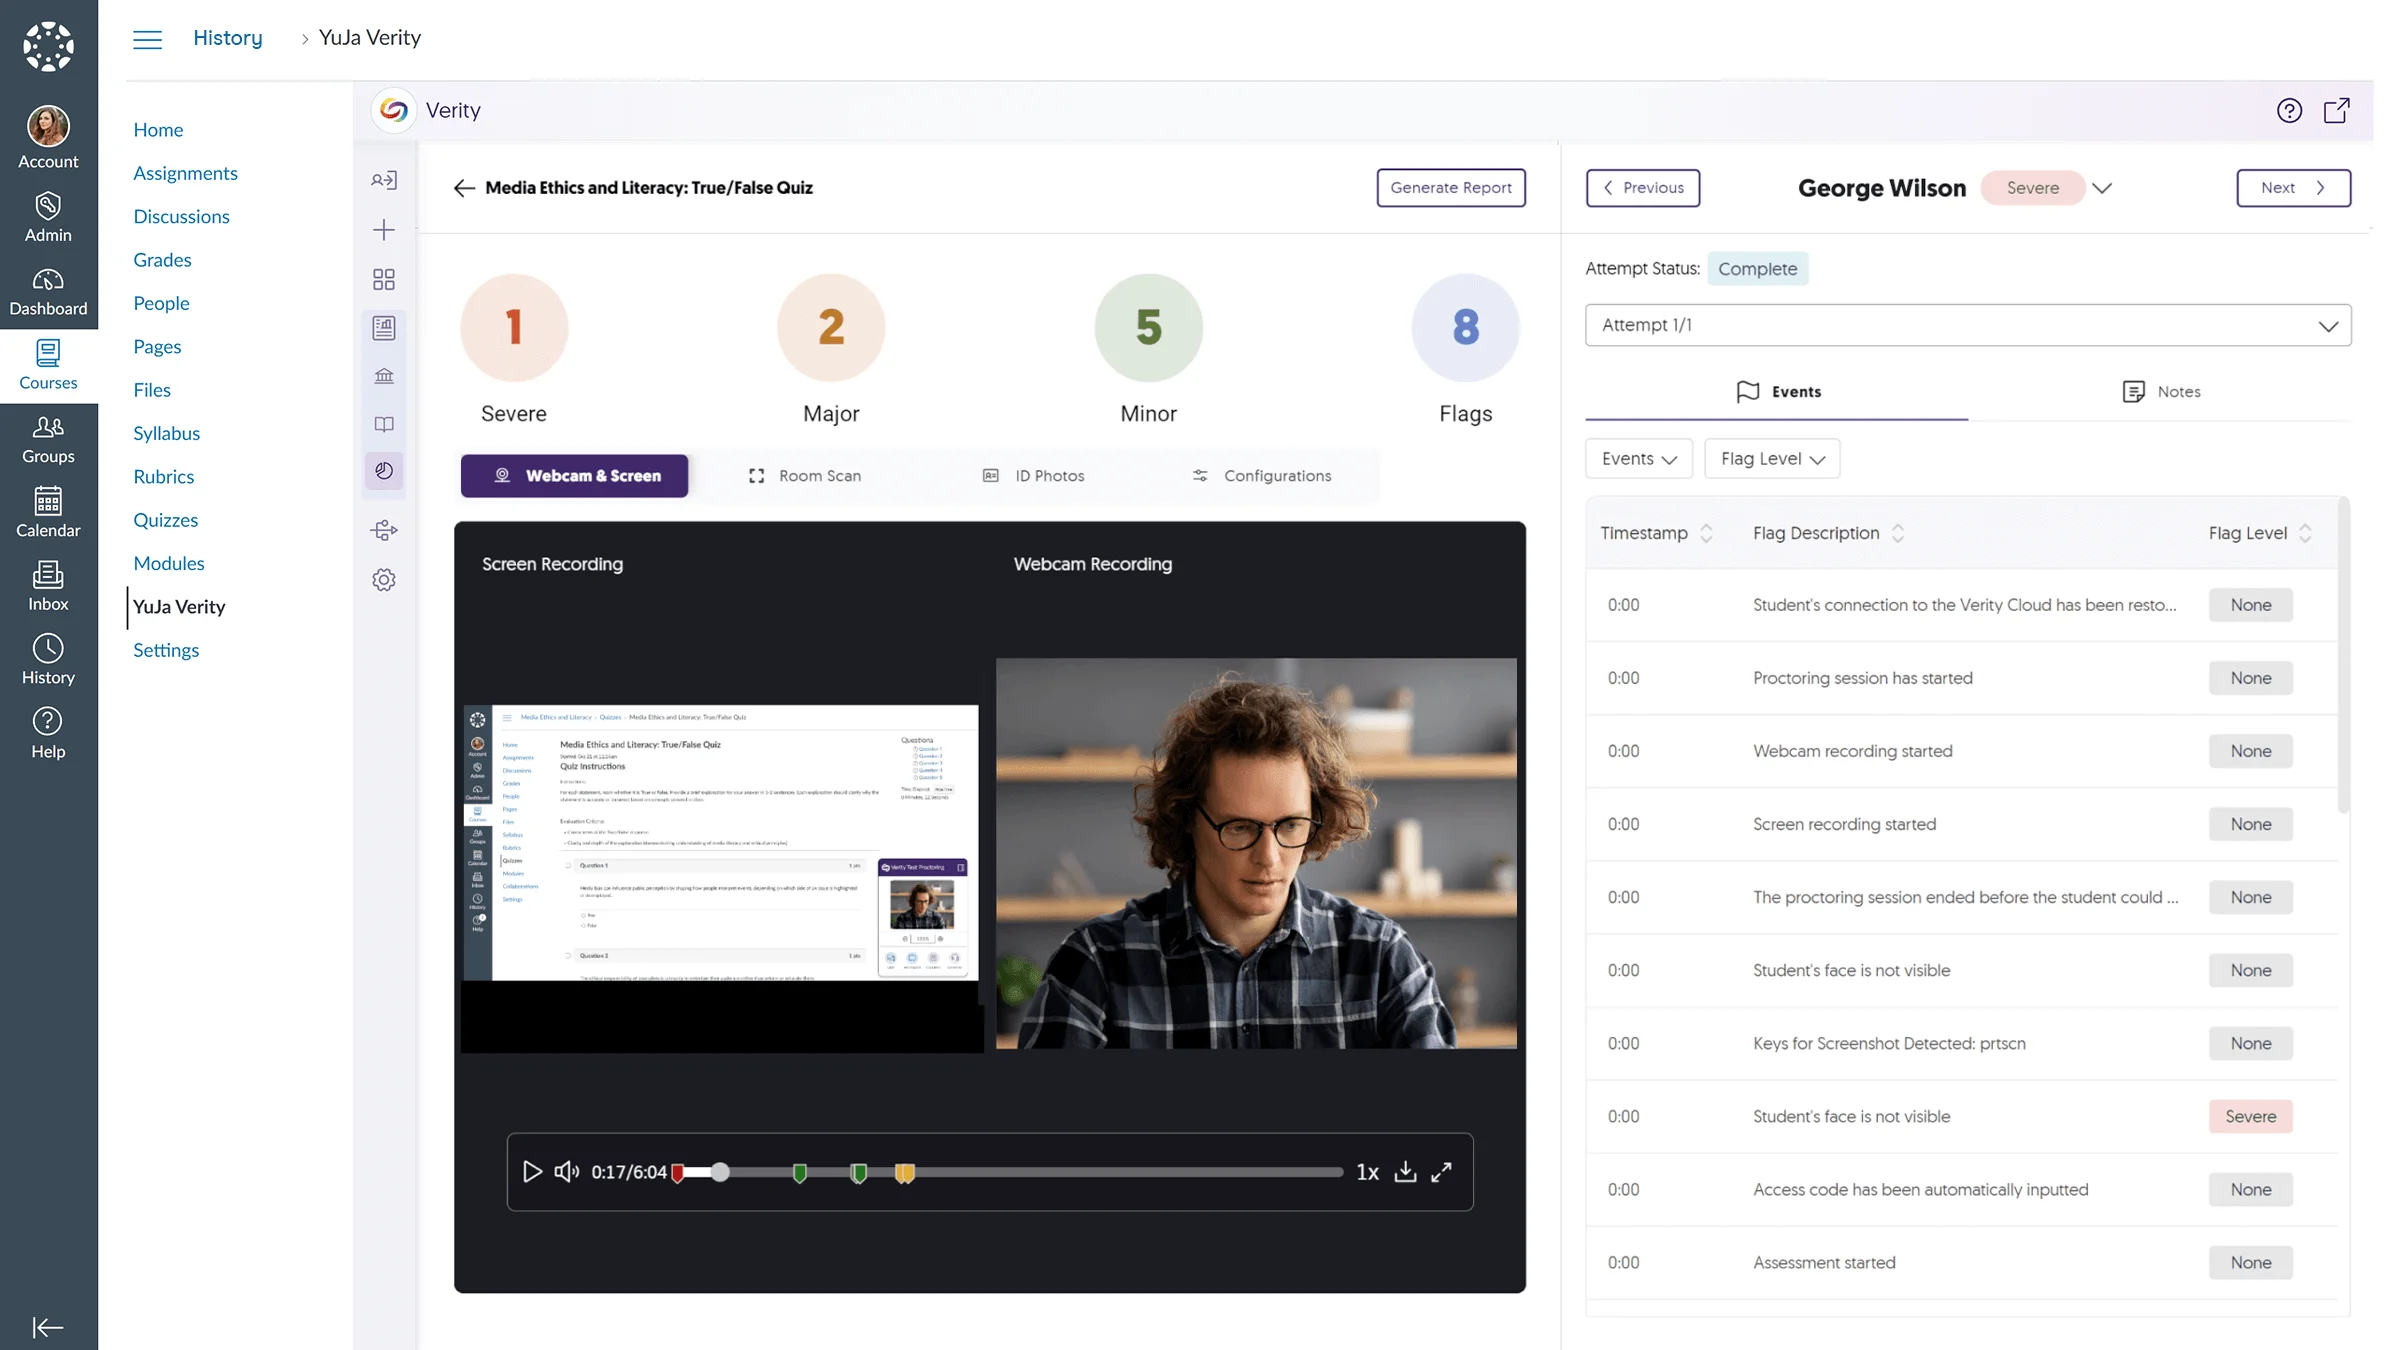Viewport: 2400px width, 1350px height.
Task: Play the proctoring recording
Action: pos(532,1171)
